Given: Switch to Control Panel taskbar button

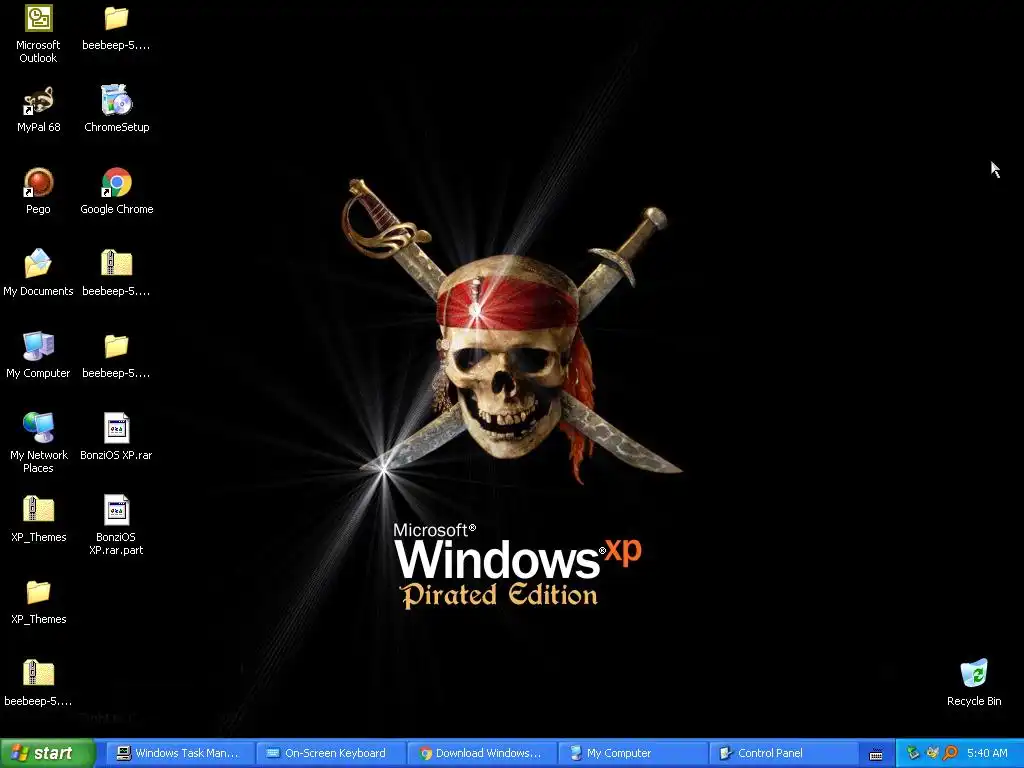Looking at the screenshot, I should tap(784, 753).
